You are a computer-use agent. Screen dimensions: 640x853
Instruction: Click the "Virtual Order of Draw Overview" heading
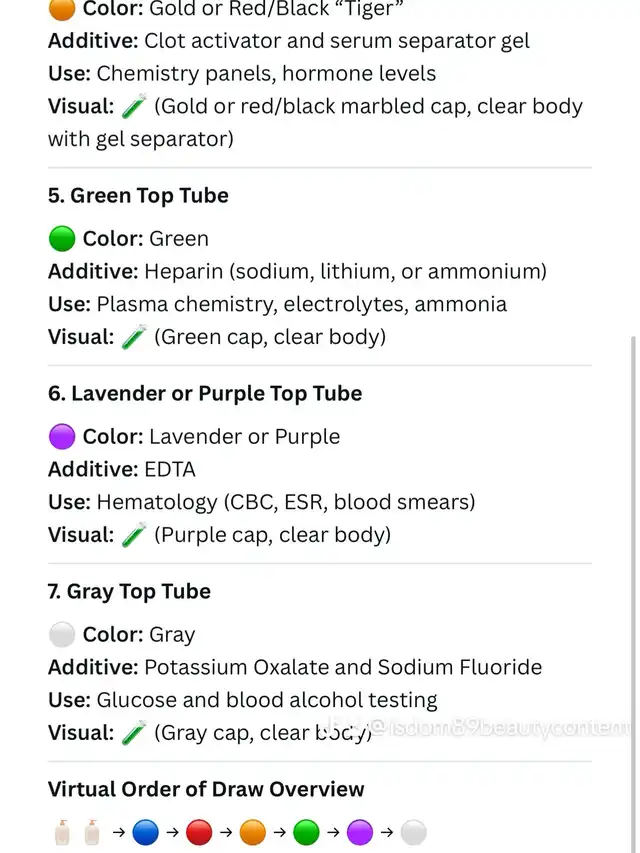tap(206, 790)
